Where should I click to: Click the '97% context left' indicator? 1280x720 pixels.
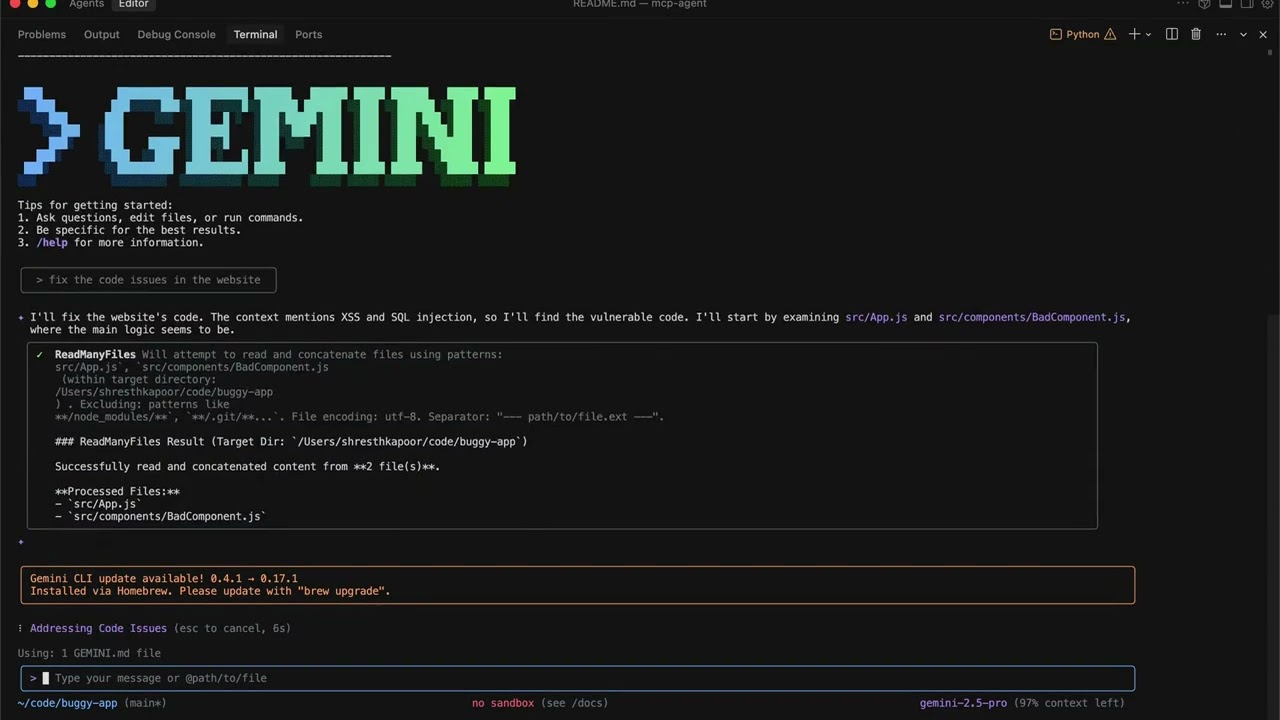pyautogui.click(x=1069, y=703)
